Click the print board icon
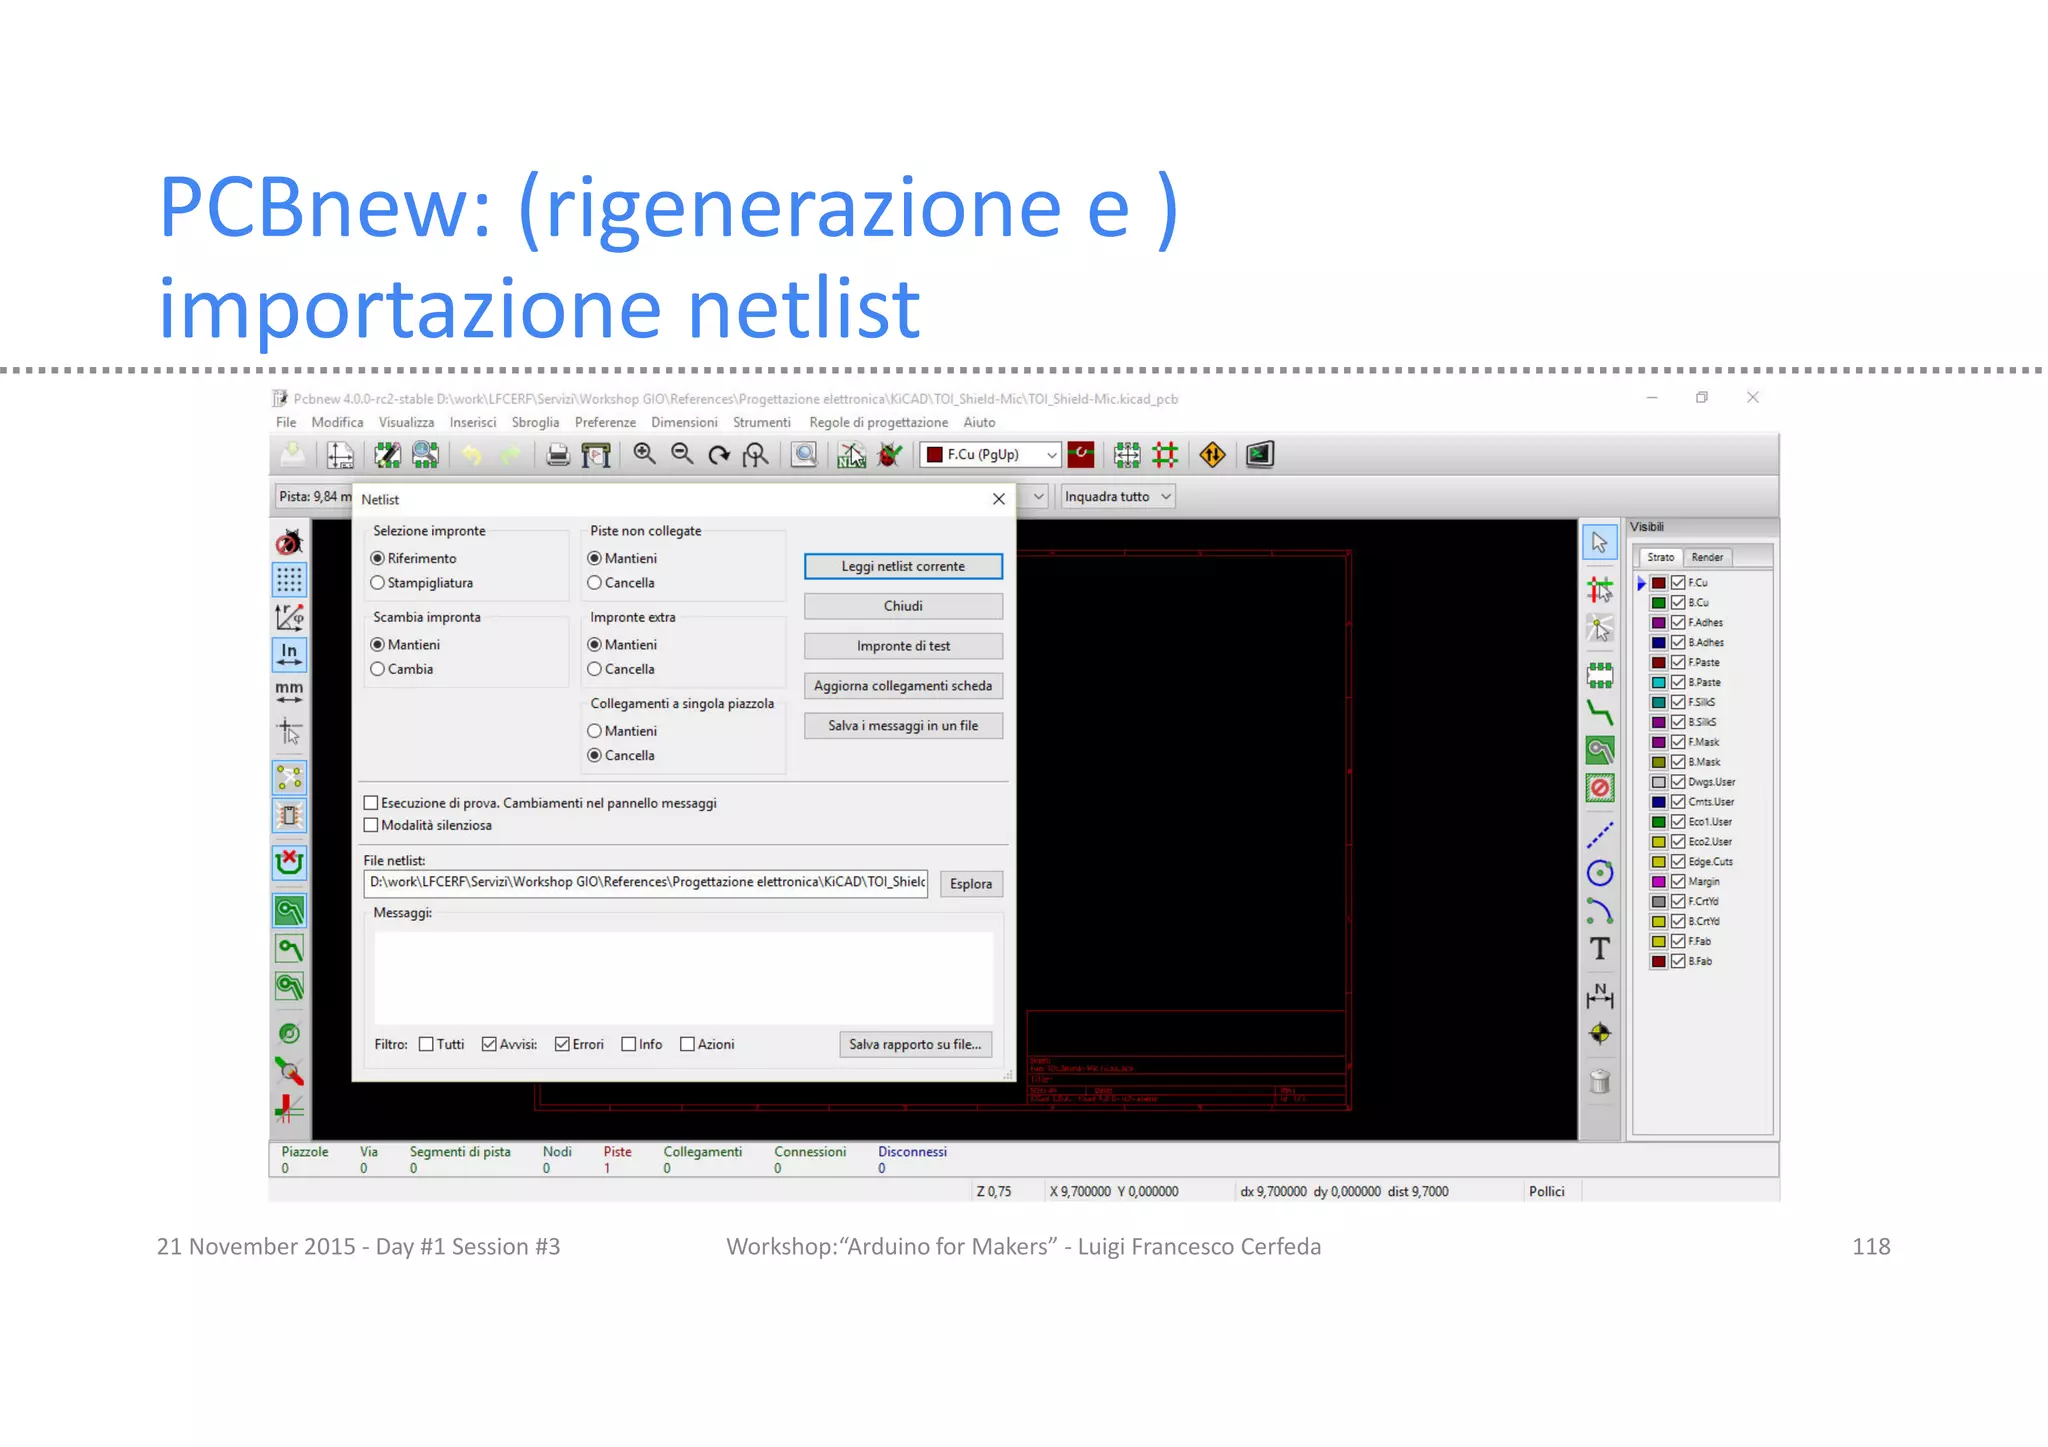Screen dimensions: 2048x1447 pyautogui.click(x=558, y=455)
